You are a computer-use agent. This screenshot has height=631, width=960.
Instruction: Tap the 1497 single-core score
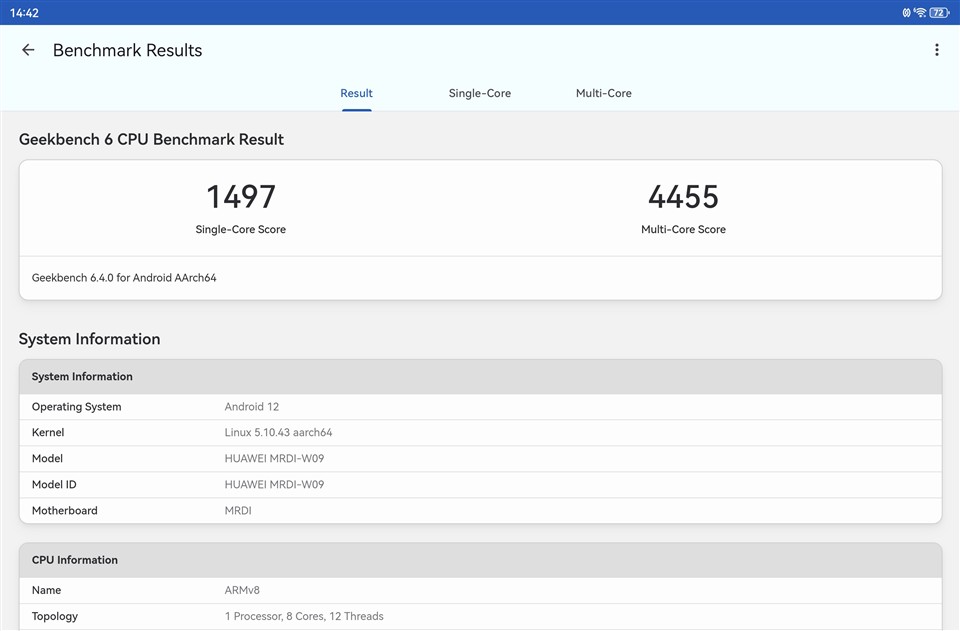pyautogui.click(x=240, y=197)
